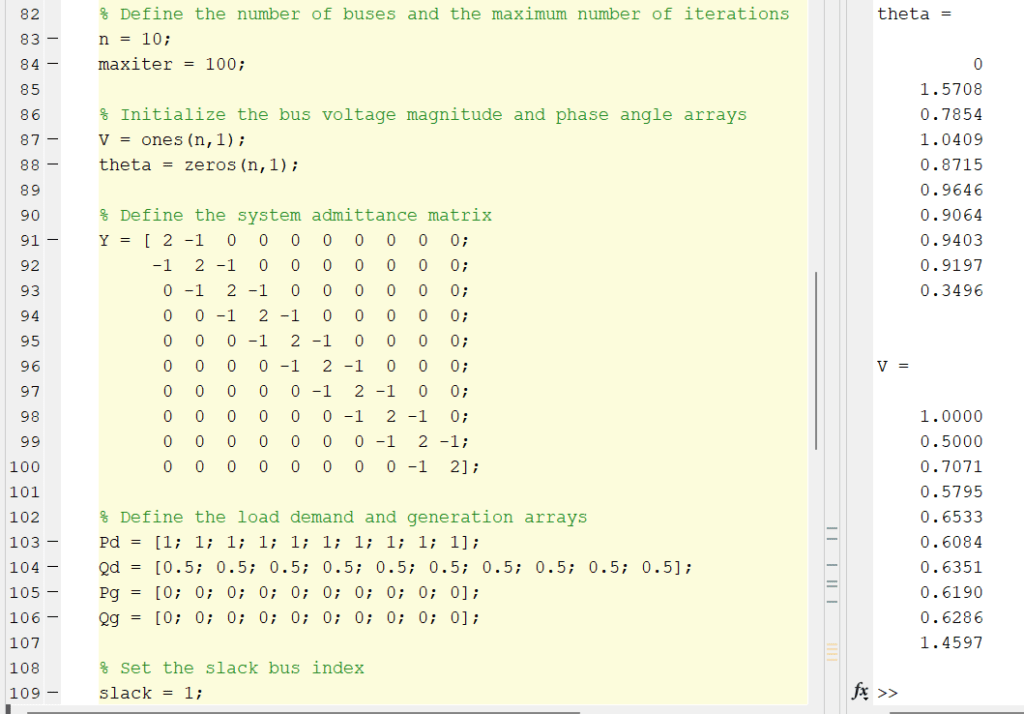Viewport: 1024px width, 714px height.
Task: Click the command window prompt >>
Action: point(888,693)
